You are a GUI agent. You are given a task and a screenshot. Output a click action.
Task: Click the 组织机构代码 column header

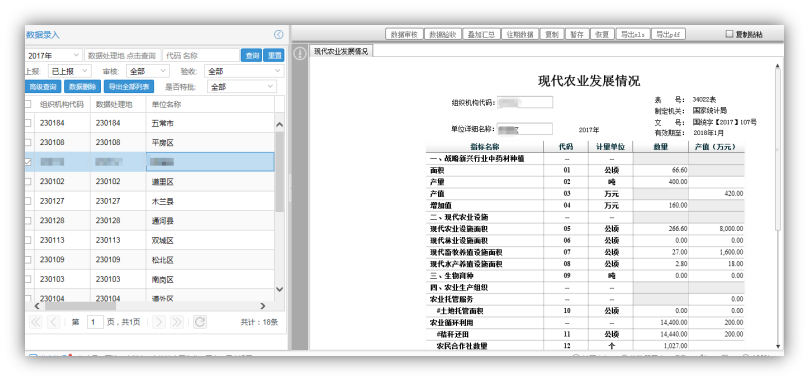tap(62, 104)
